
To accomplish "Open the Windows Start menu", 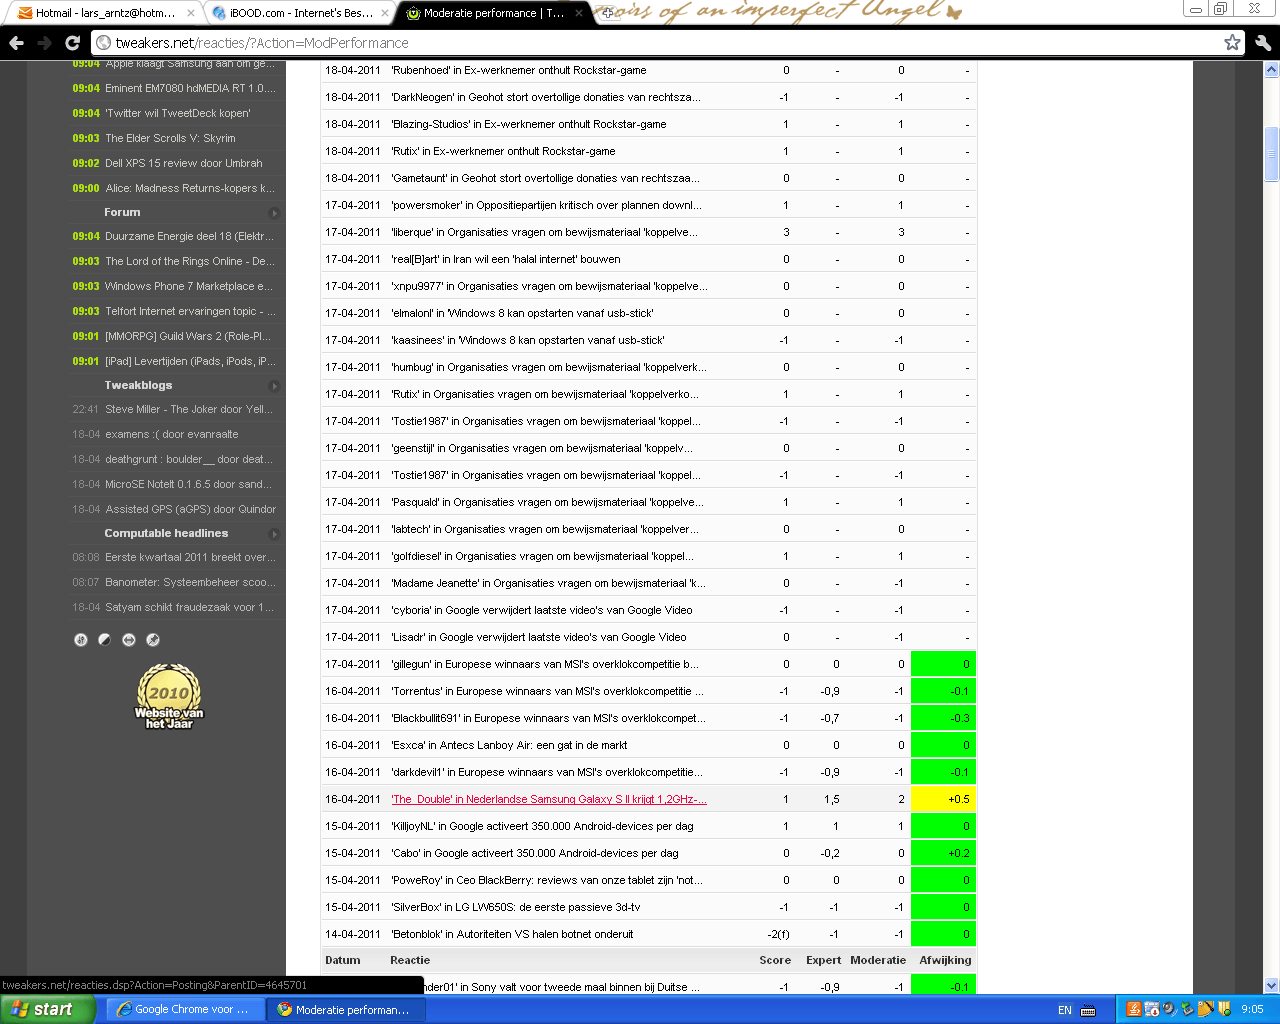I will [x=47, y=1010].
